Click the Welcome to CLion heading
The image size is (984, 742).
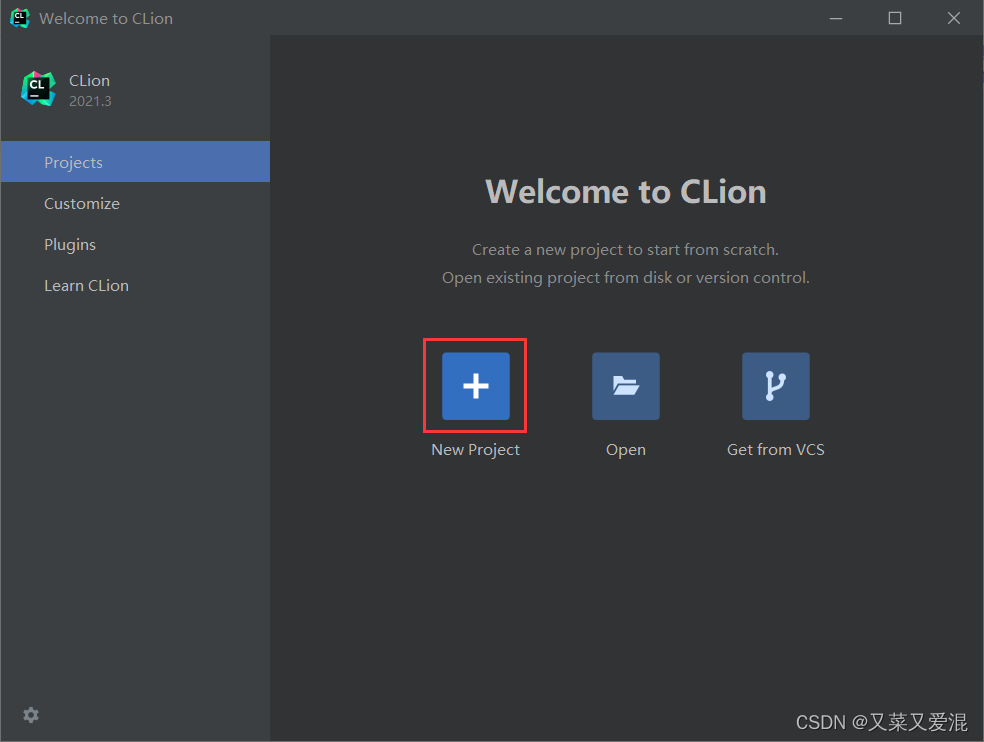coord(626,192)
